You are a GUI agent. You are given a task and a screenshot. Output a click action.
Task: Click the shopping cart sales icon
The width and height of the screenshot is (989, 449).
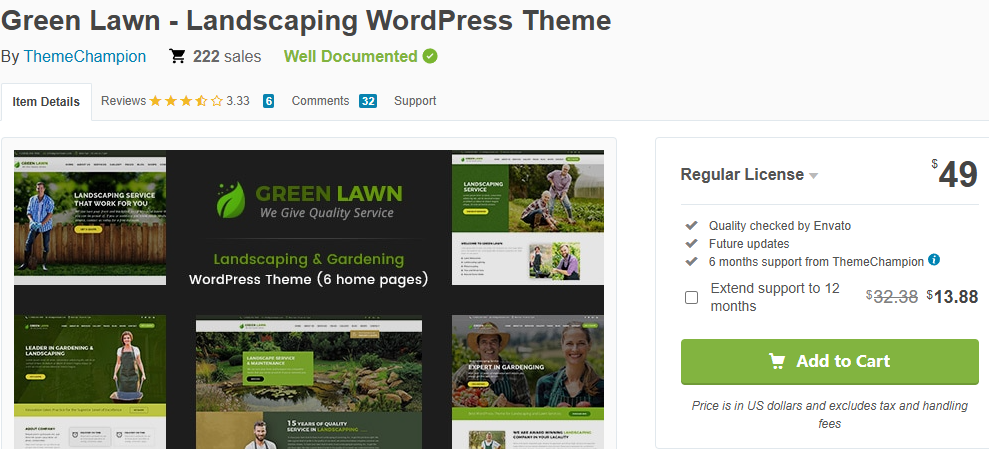click(177, 56)
